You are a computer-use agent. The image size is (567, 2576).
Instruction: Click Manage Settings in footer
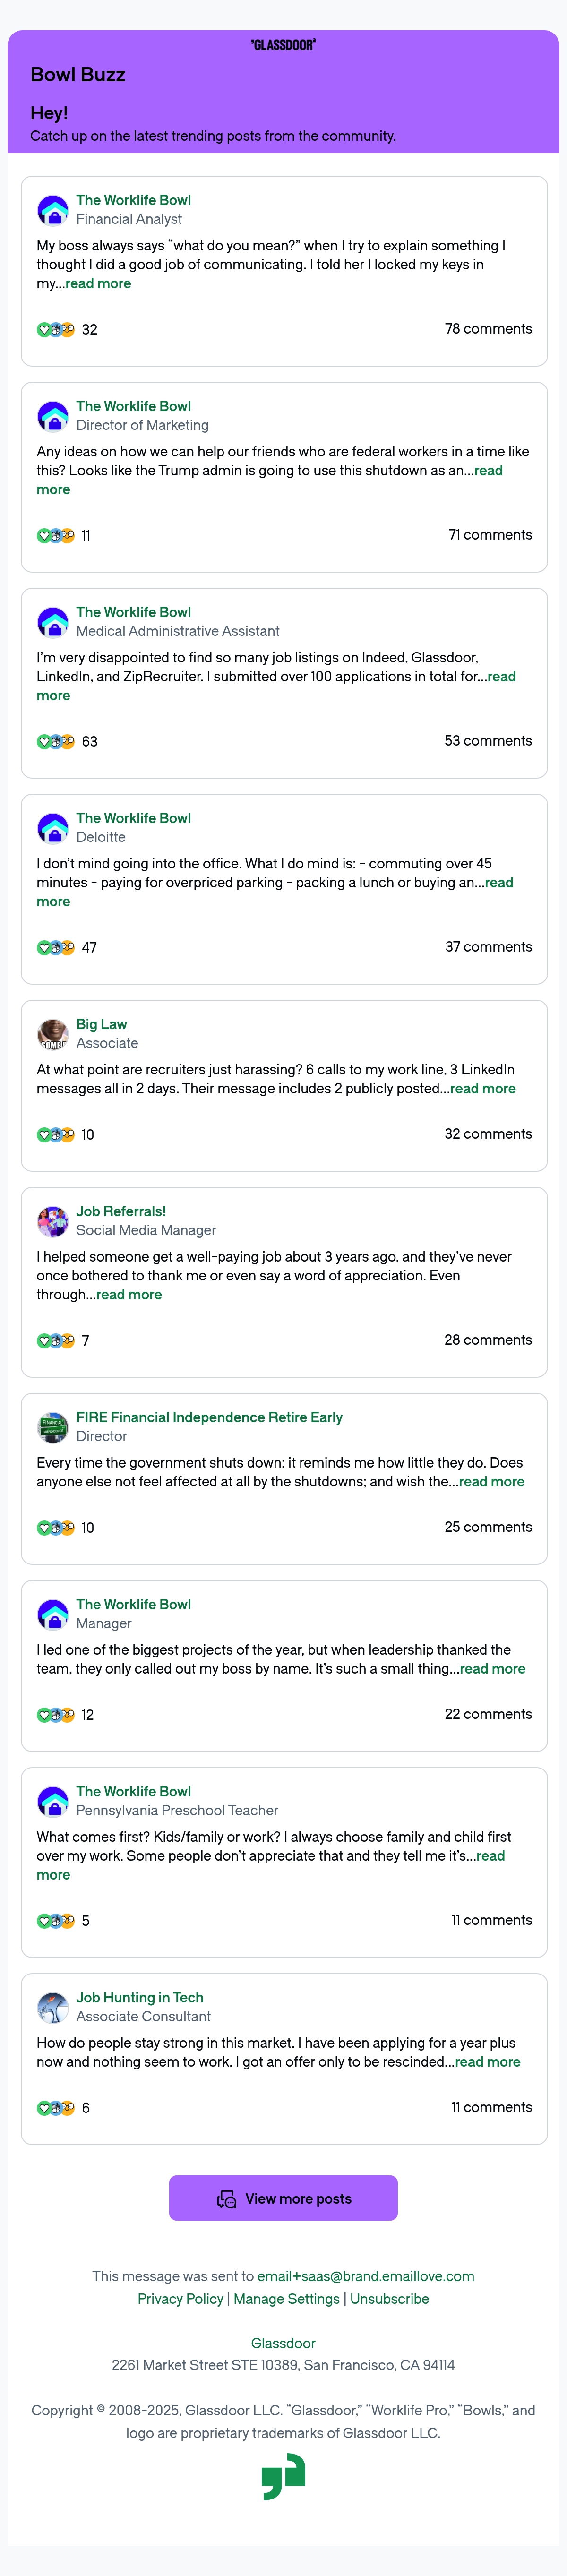(287, 2299)
